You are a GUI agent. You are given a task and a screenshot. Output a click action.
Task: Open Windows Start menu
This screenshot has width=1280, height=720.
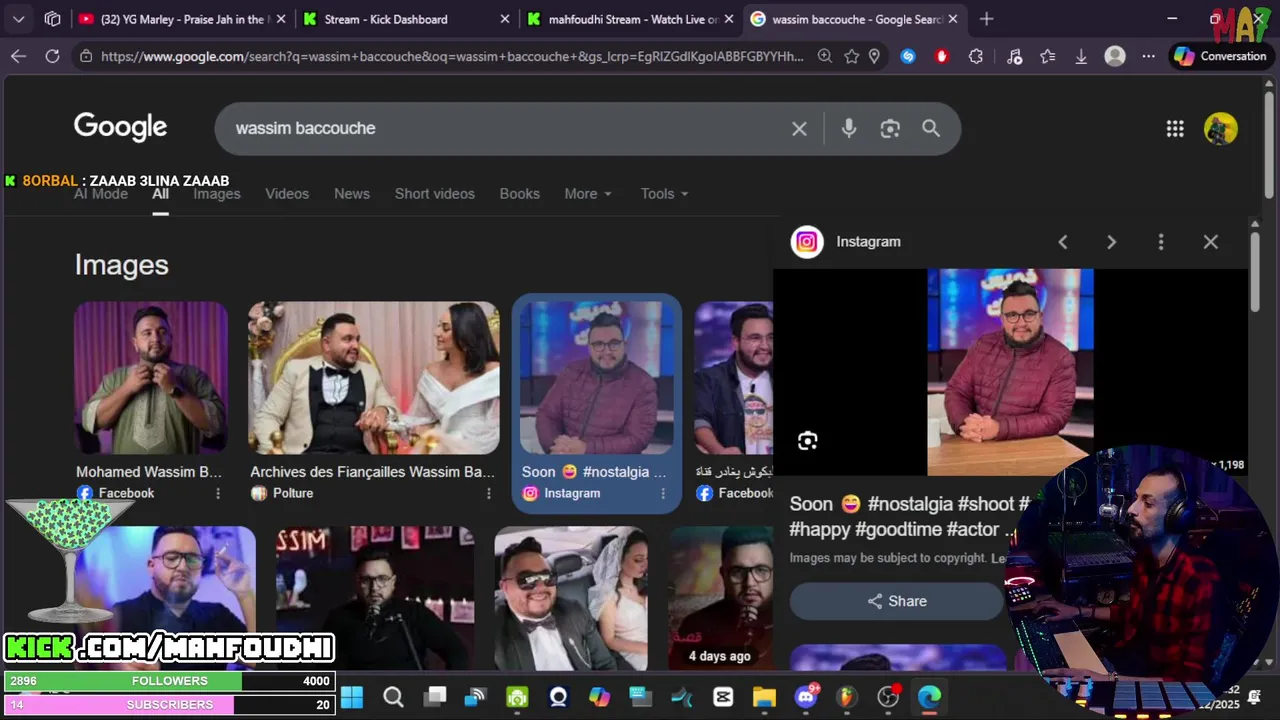point(352,697)
